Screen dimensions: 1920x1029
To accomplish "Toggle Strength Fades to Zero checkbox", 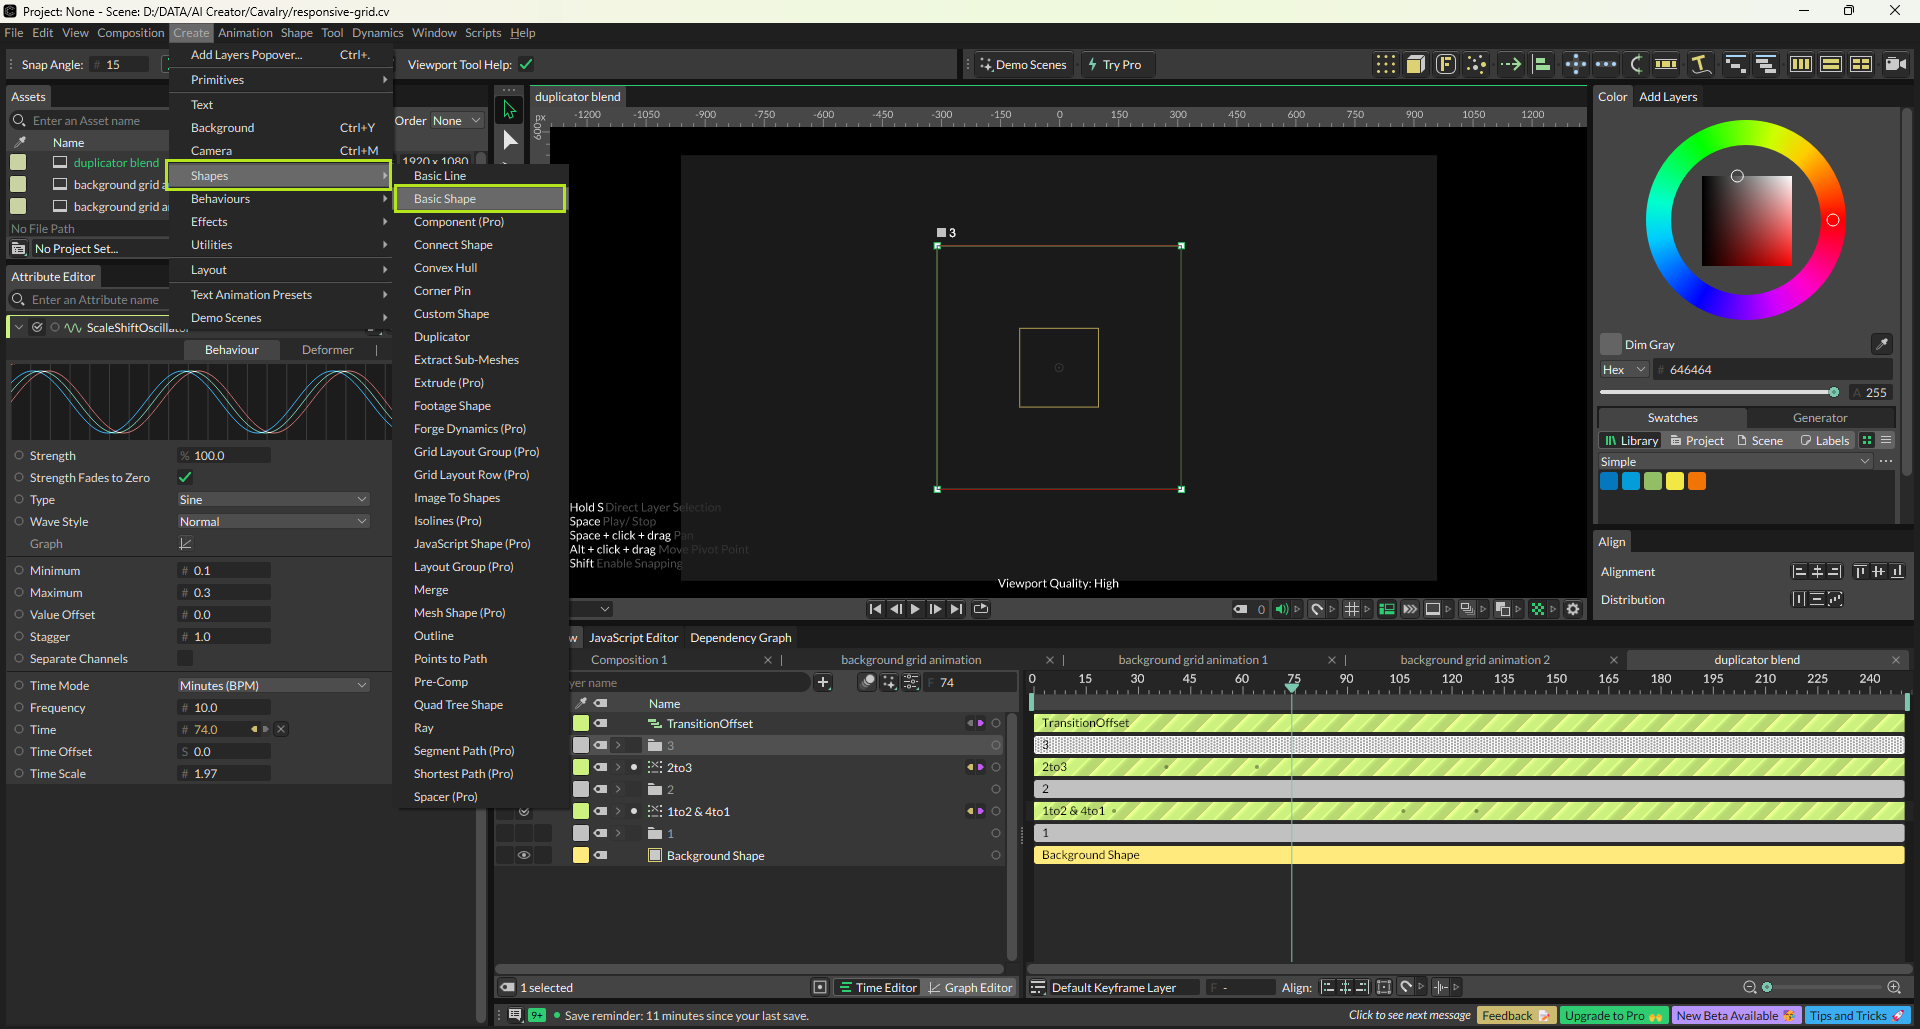I will [185, 478].
